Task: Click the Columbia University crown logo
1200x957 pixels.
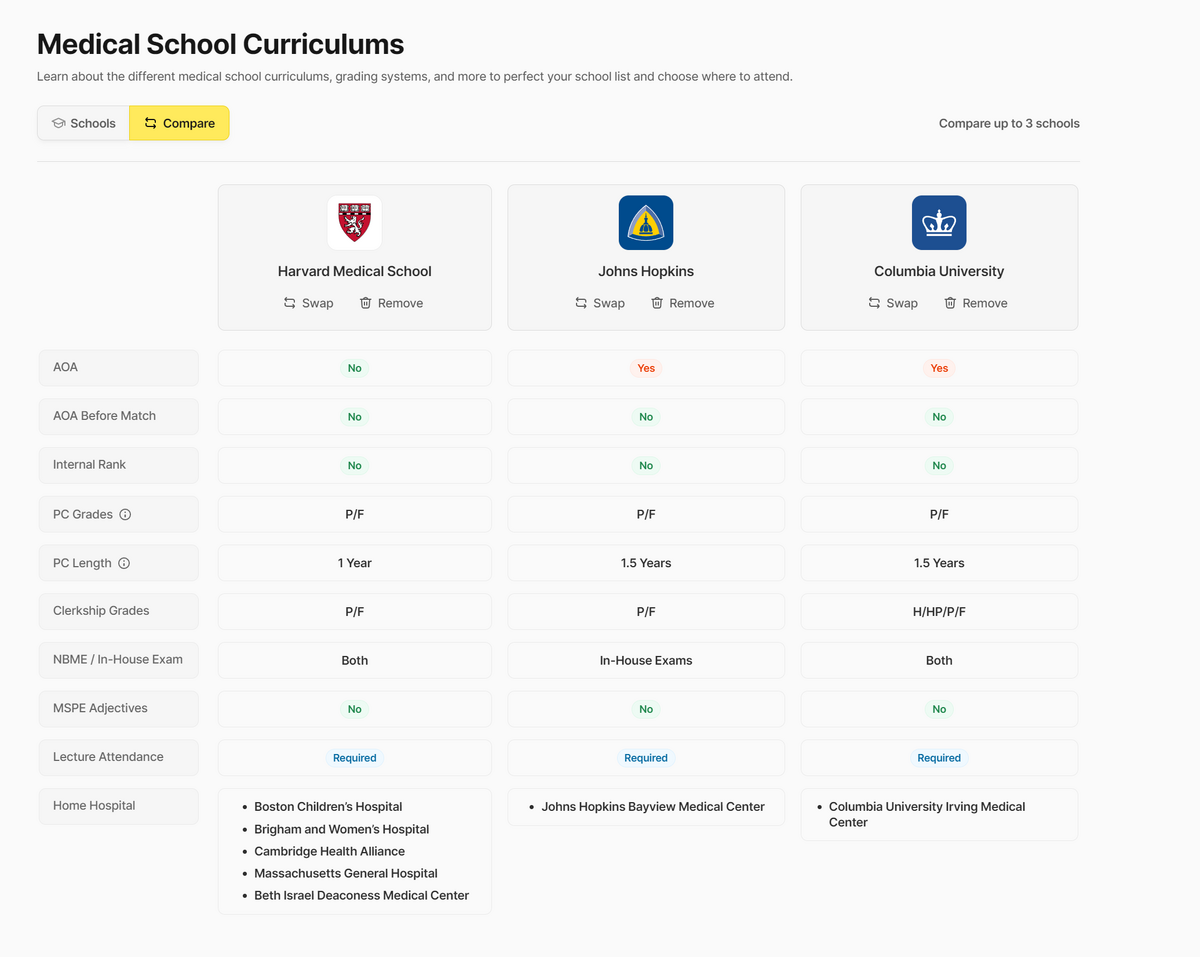Action: click(939, 222)
